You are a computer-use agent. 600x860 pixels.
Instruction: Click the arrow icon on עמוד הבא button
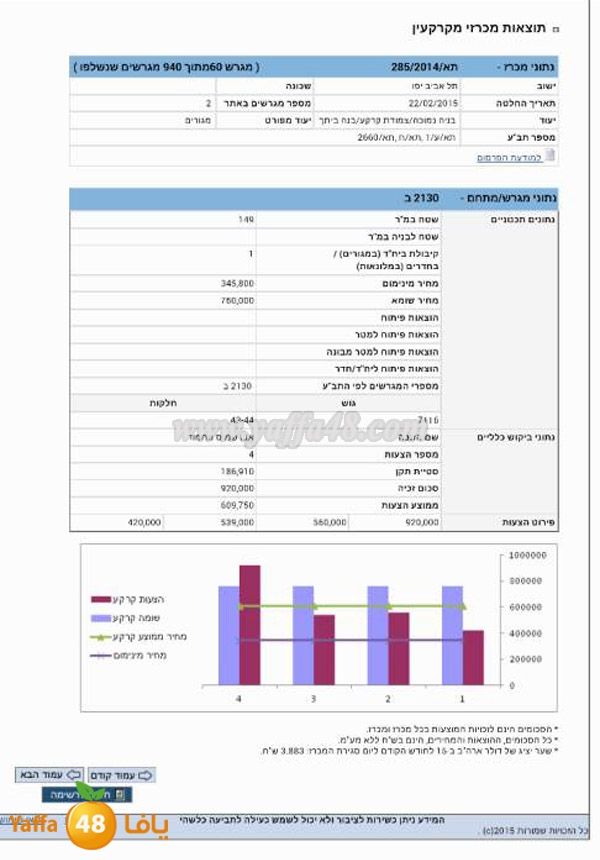[x=74, y=775]
